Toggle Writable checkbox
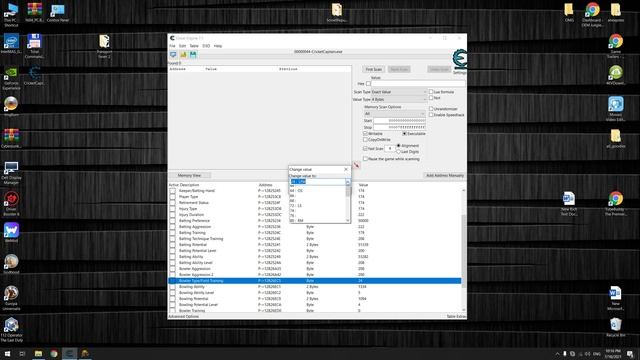 click(365, 133)
